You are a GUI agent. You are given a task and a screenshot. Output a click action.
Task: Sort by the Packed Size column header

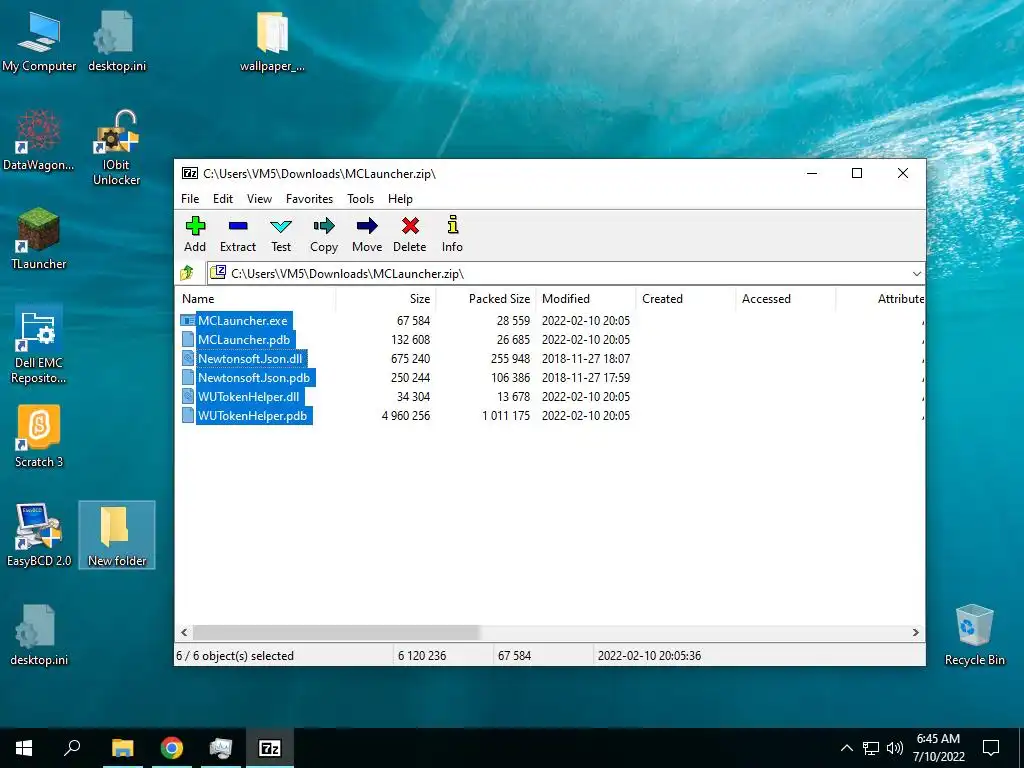(x=485, y=298)
